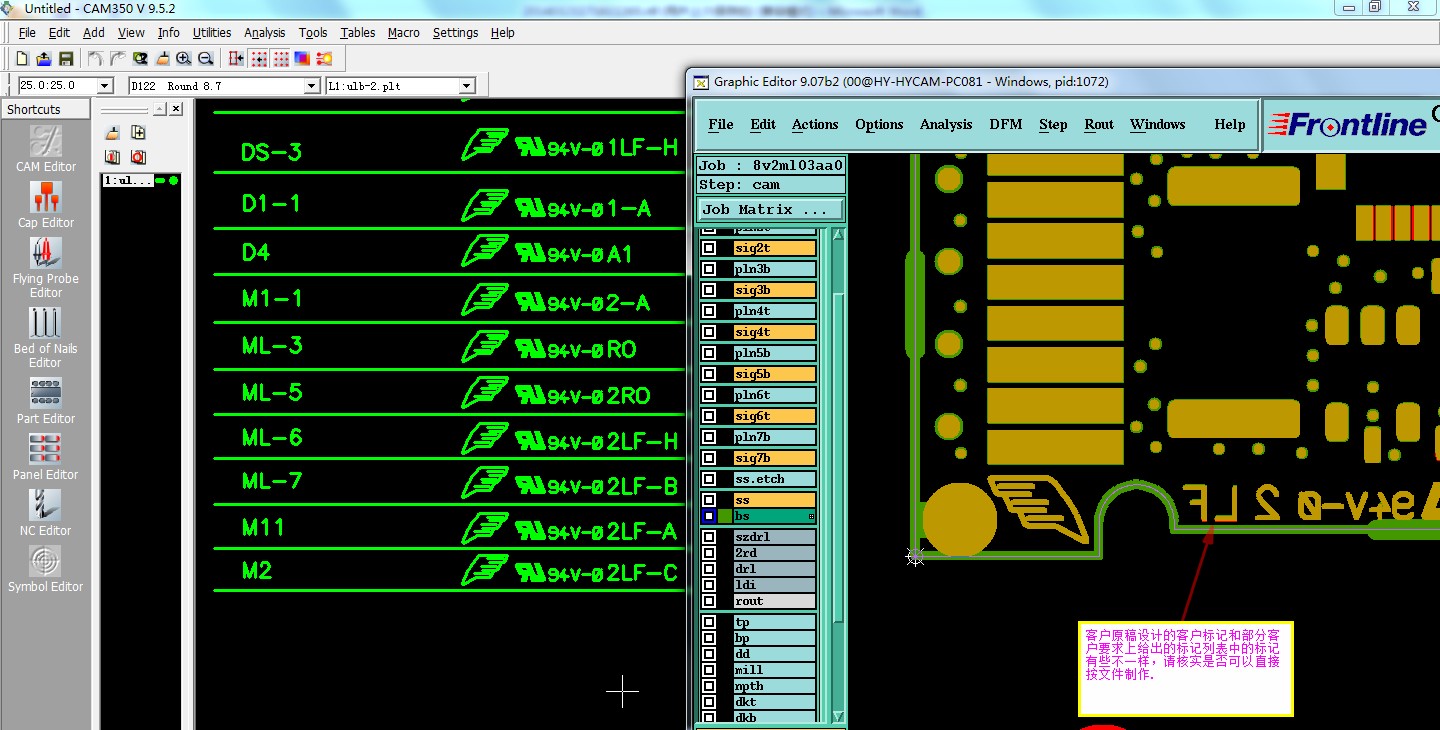
Task: Close the layer panel with X button
Action: [x=176, y=109]
